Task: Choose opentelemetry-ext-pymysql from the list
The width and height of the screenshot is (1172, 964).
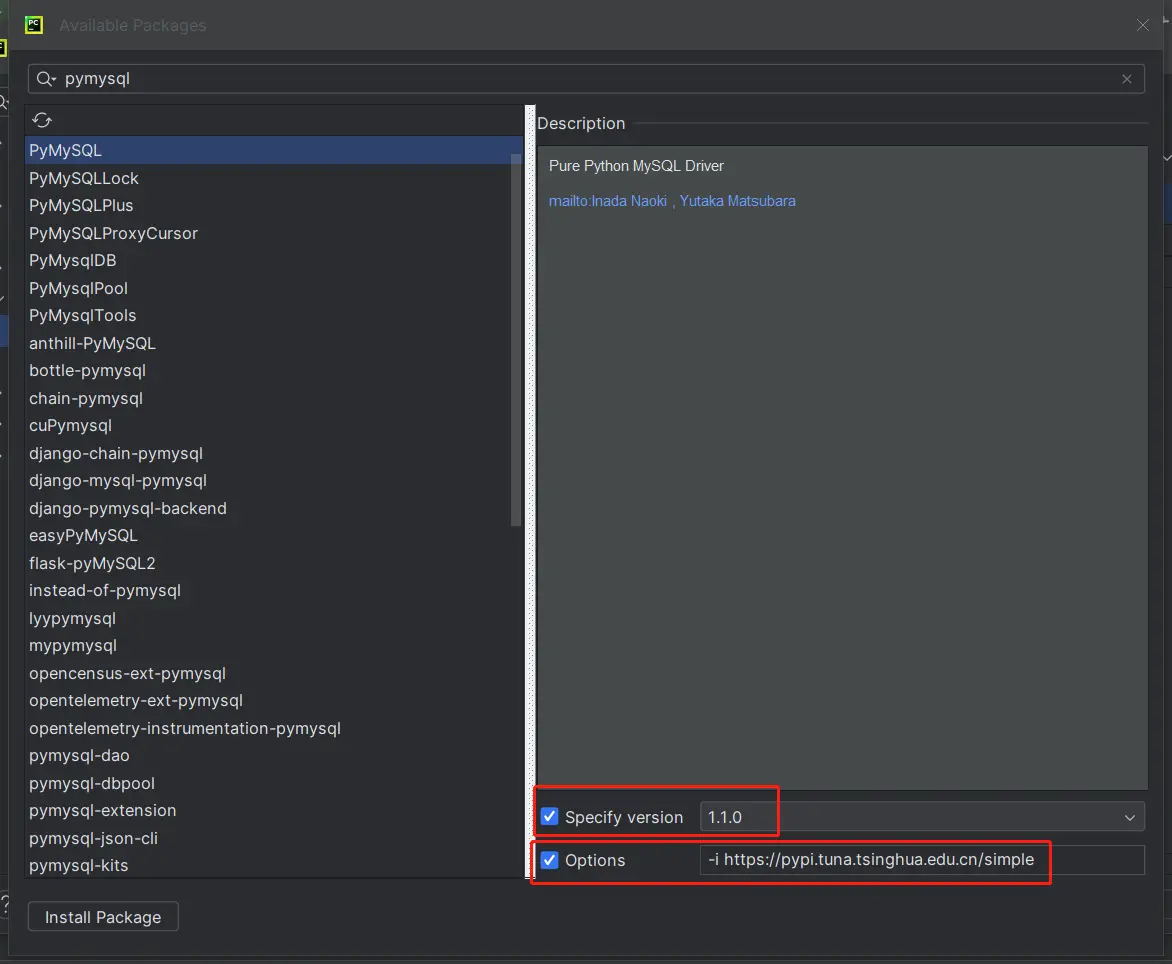Action: [274, 701]
